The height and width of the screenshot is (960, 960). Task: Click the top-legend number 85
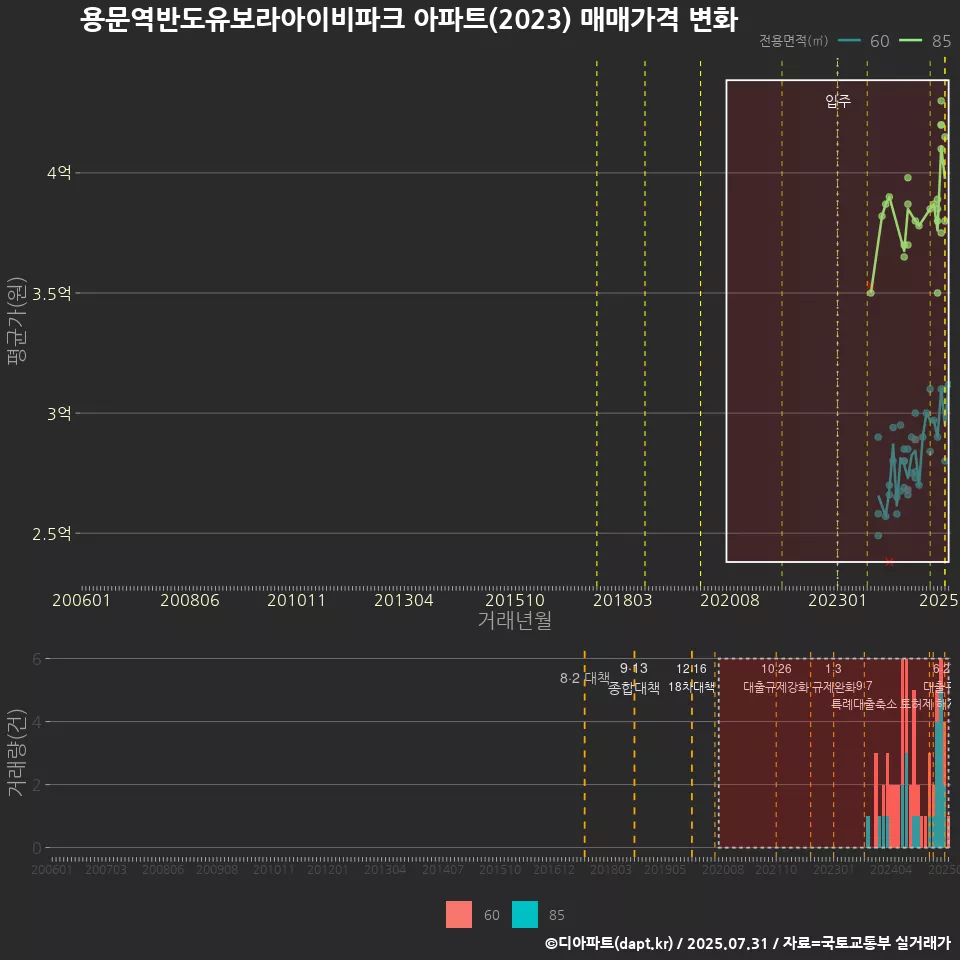coord(941,41)
